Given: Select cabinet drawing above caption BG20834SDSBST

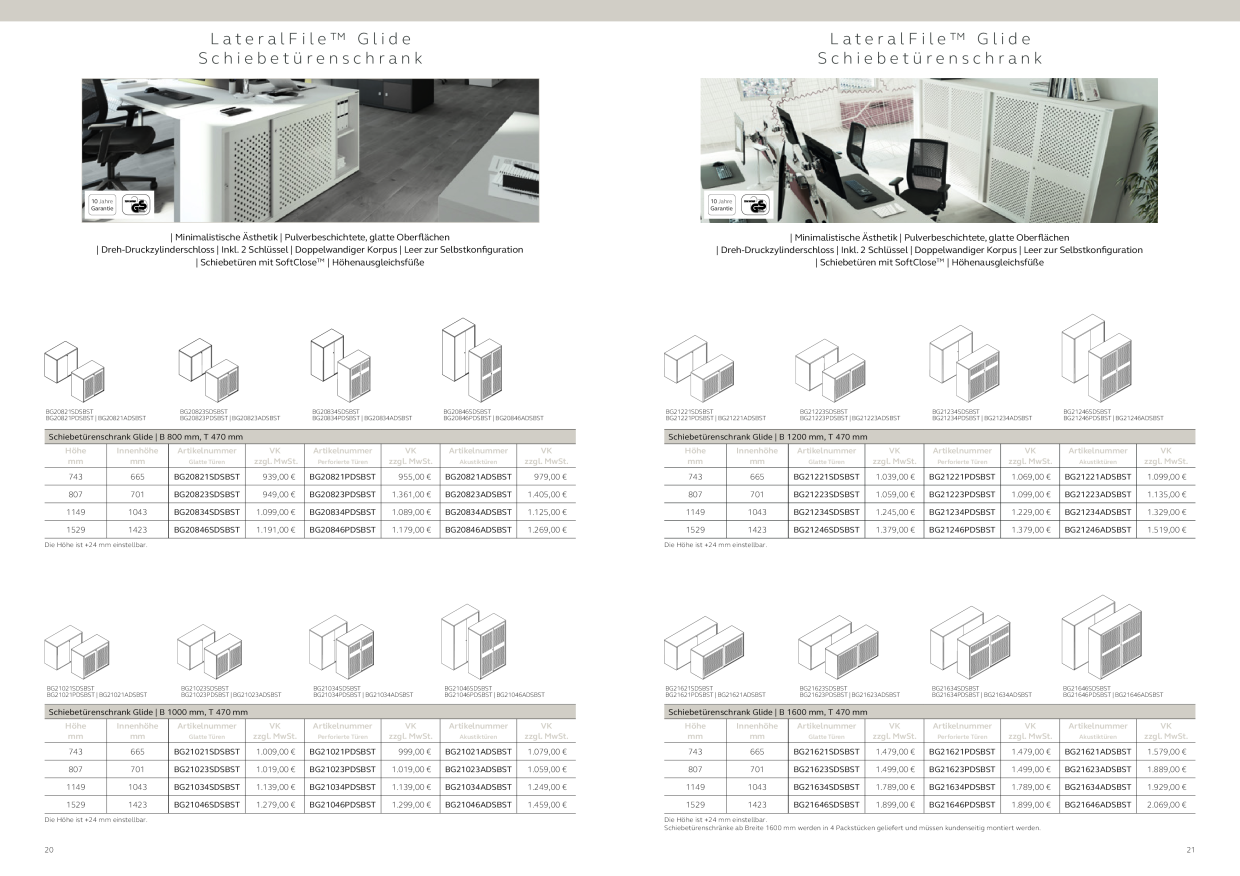Looking at the screenshot, I should pyautogui.click(x=341, y=367).
